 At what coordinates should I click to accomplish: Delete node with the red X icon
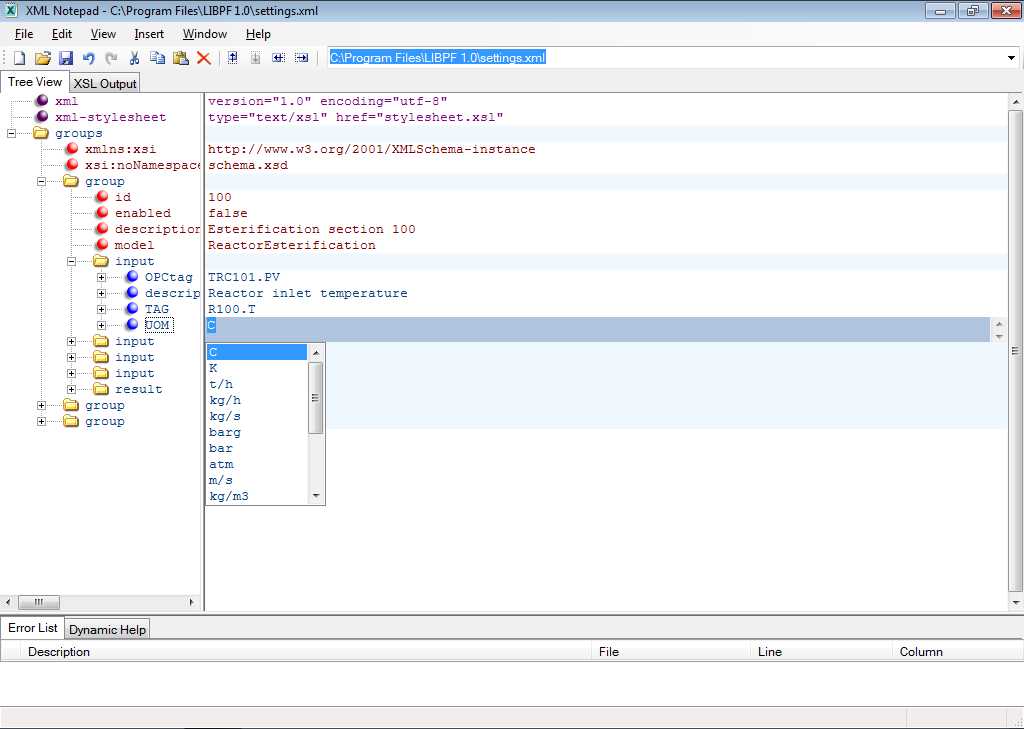point(205,57)
